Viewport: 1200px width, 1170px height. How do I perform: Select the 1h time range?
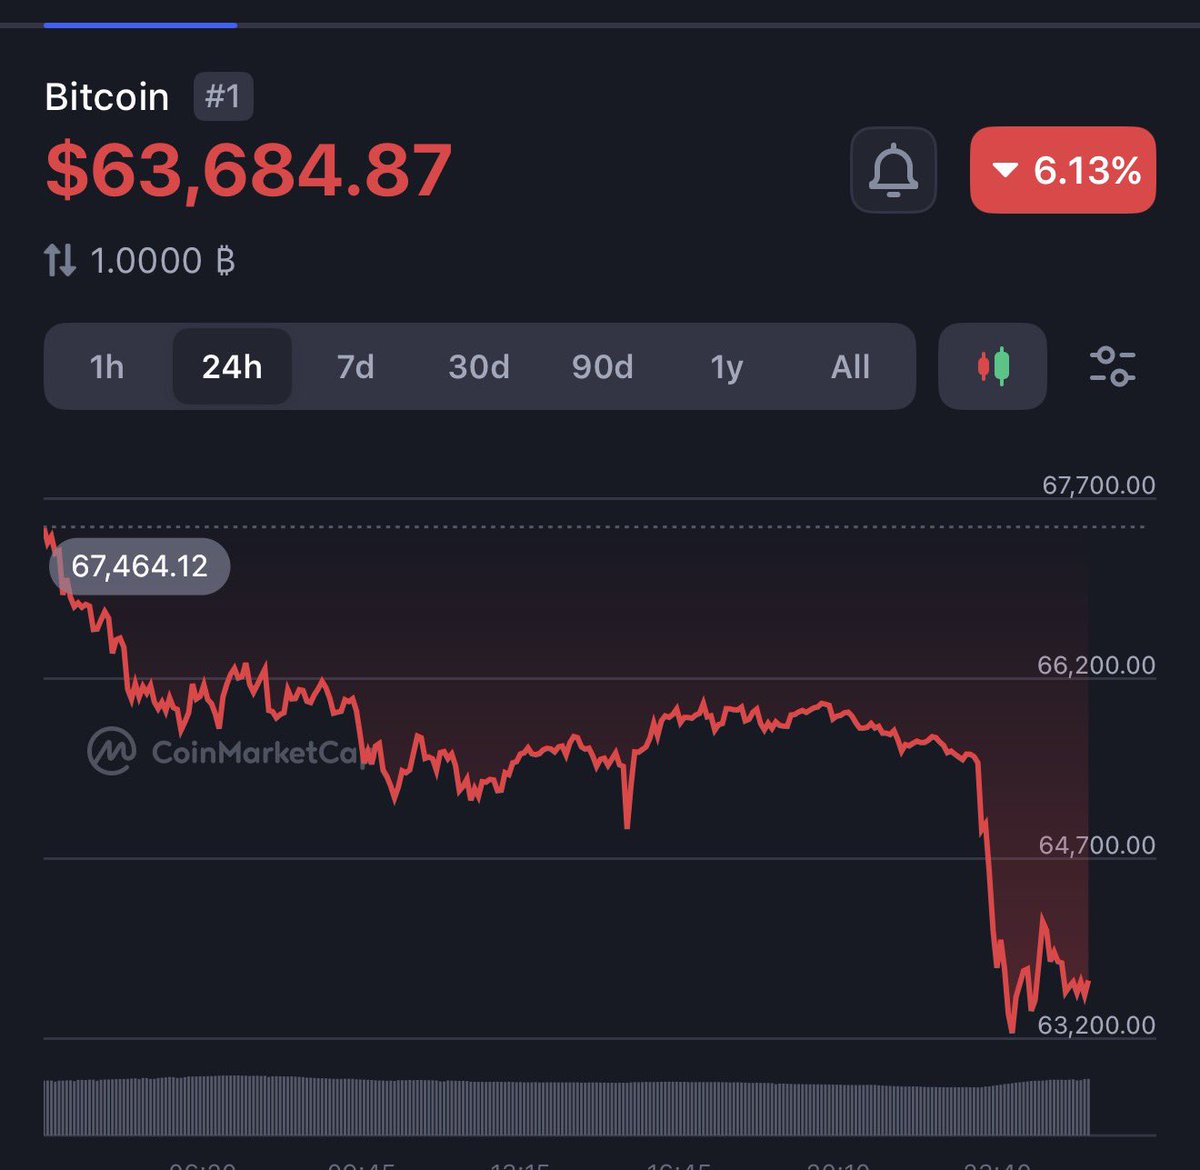(107, 367)
